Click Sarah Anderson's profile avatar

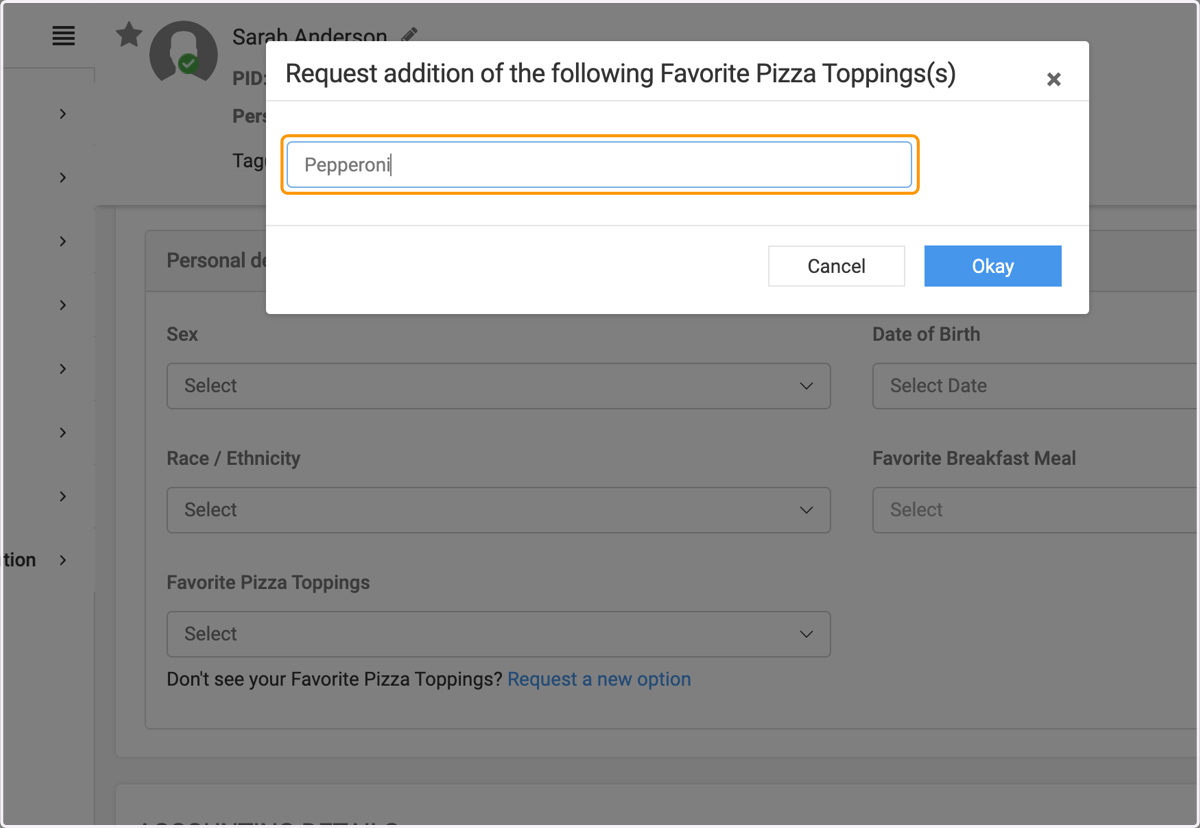pyautogui.click(x=183, y=52)
